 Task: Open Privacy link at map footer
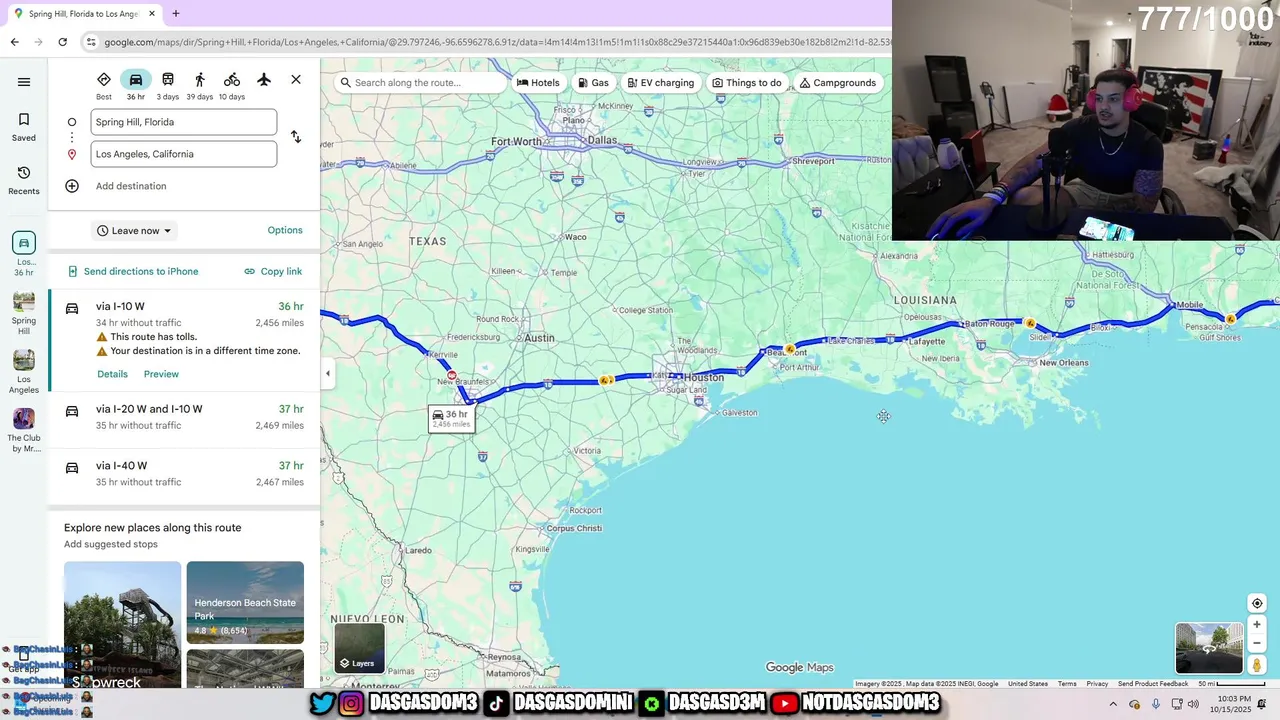point(1097,684)
